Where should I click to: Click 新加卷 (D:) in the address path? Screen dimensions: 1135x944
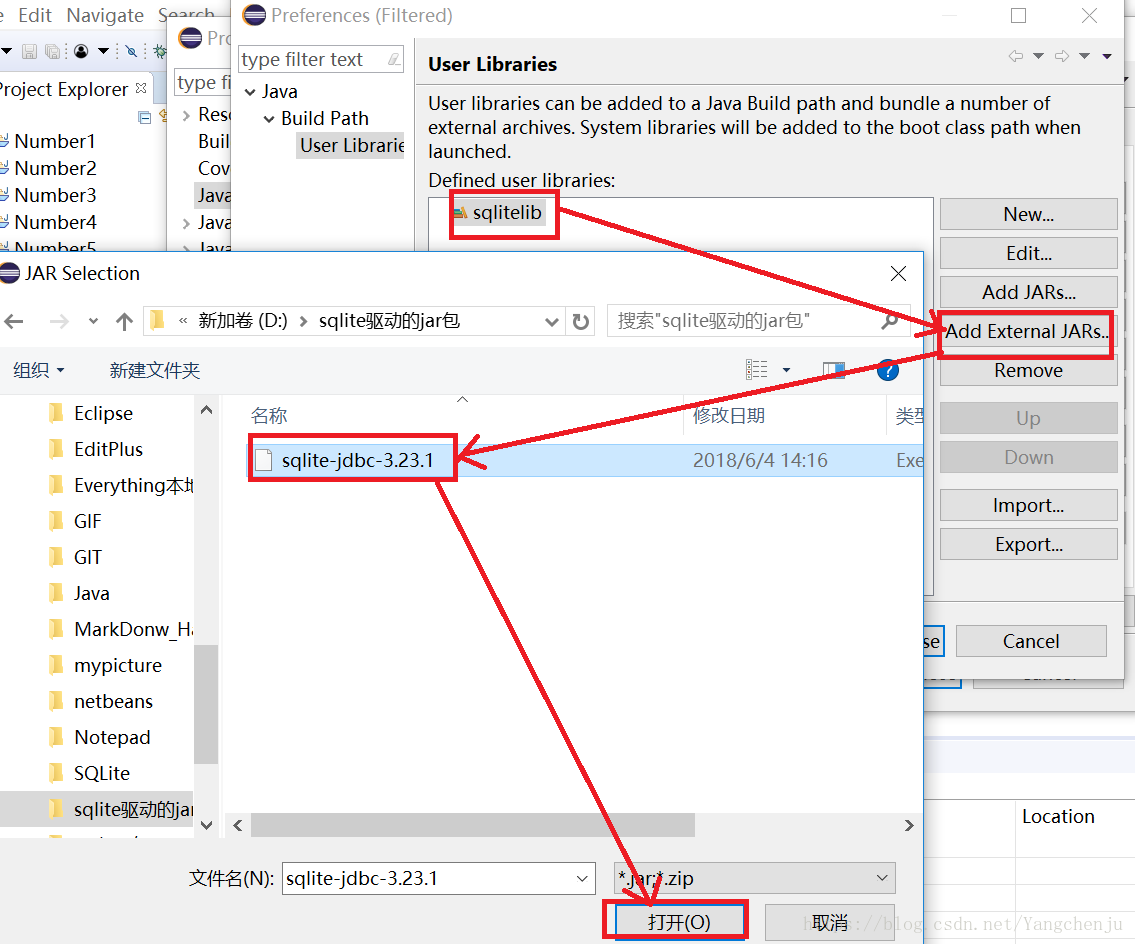(x=242, y=321)
